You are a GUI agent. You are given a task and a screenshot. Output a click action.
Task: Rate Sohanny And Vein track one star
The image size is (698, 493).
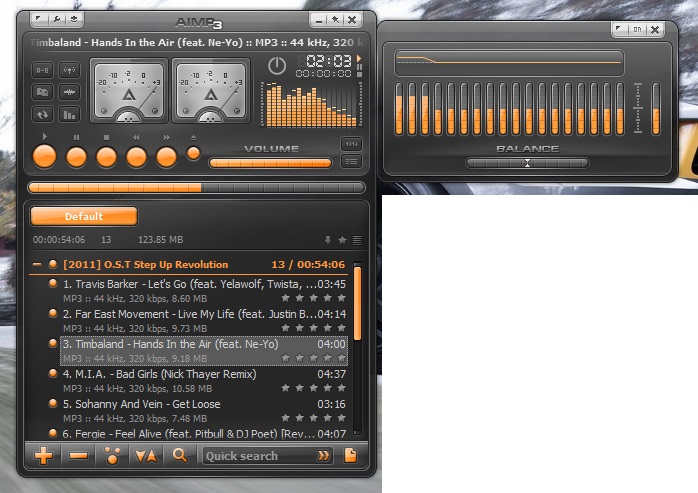[285, 418]
